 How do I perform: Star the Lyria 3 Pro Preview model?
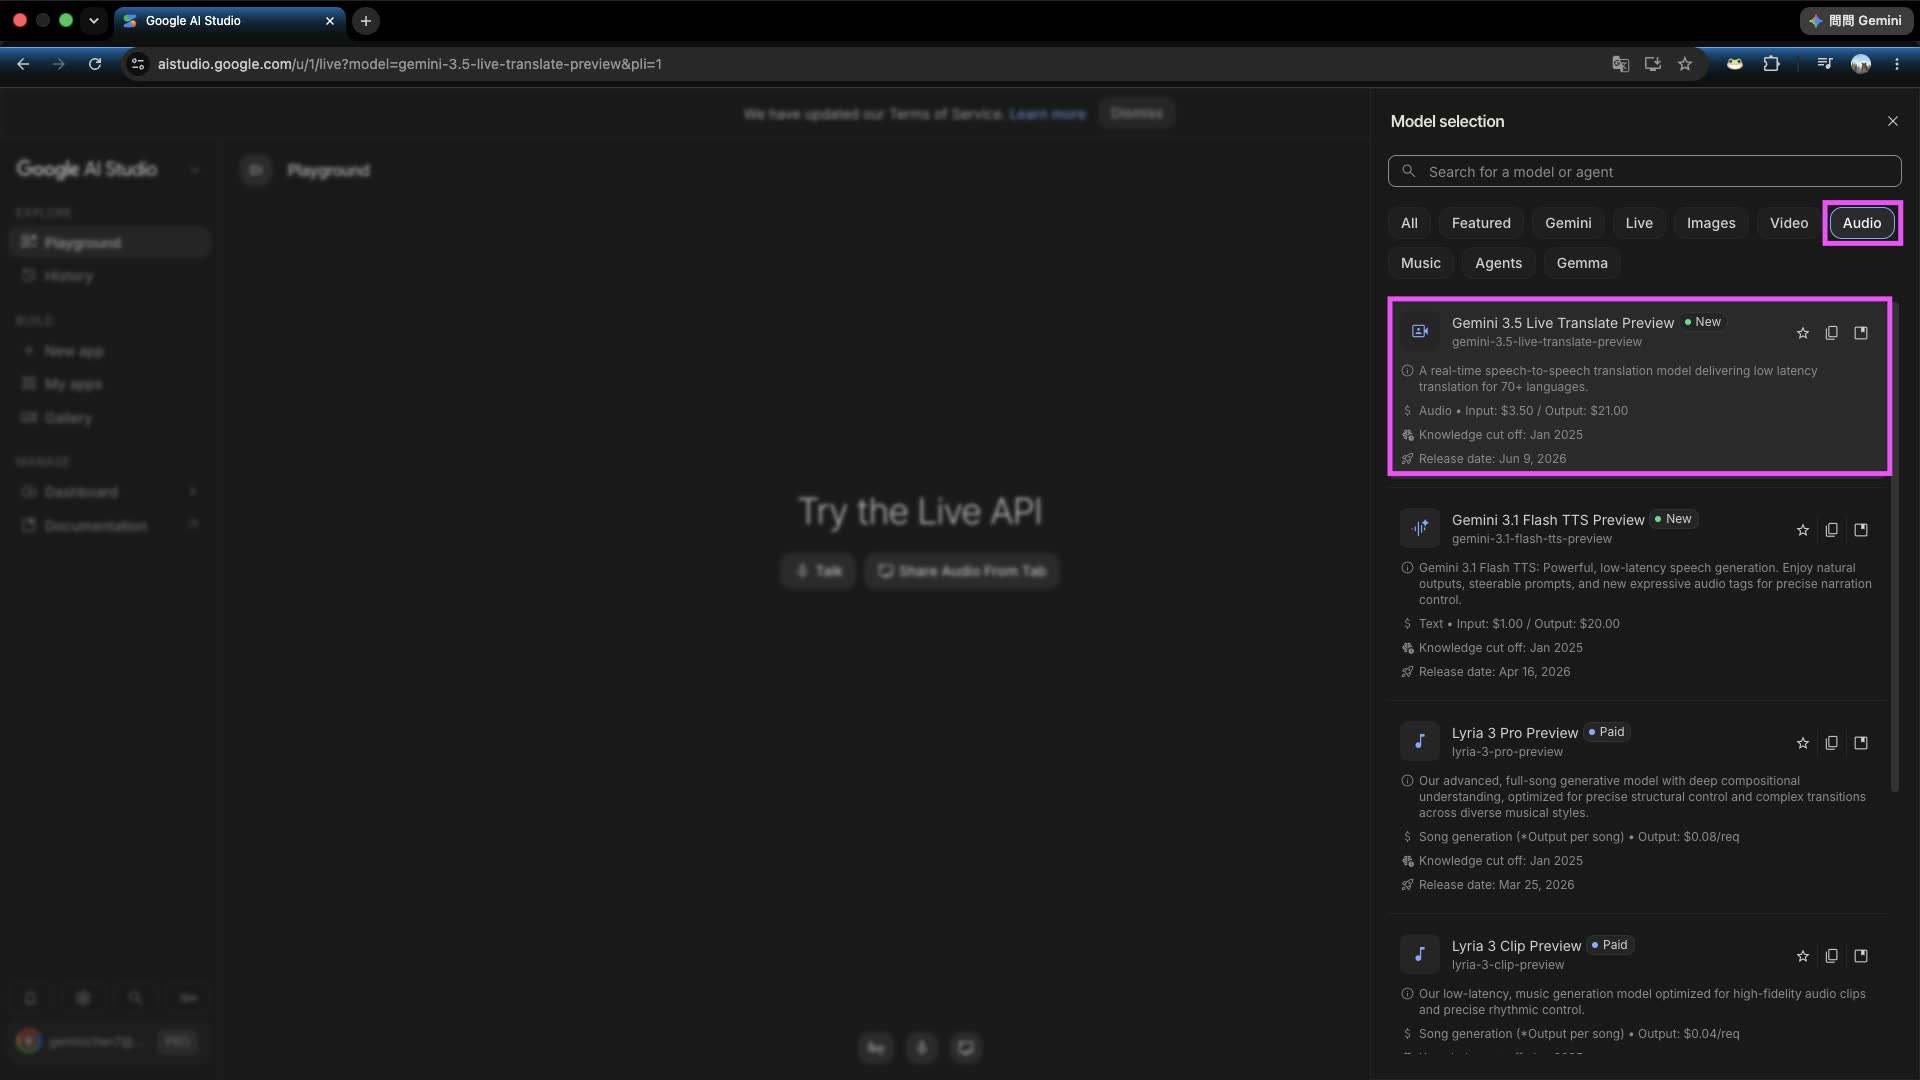point(1802,743)
